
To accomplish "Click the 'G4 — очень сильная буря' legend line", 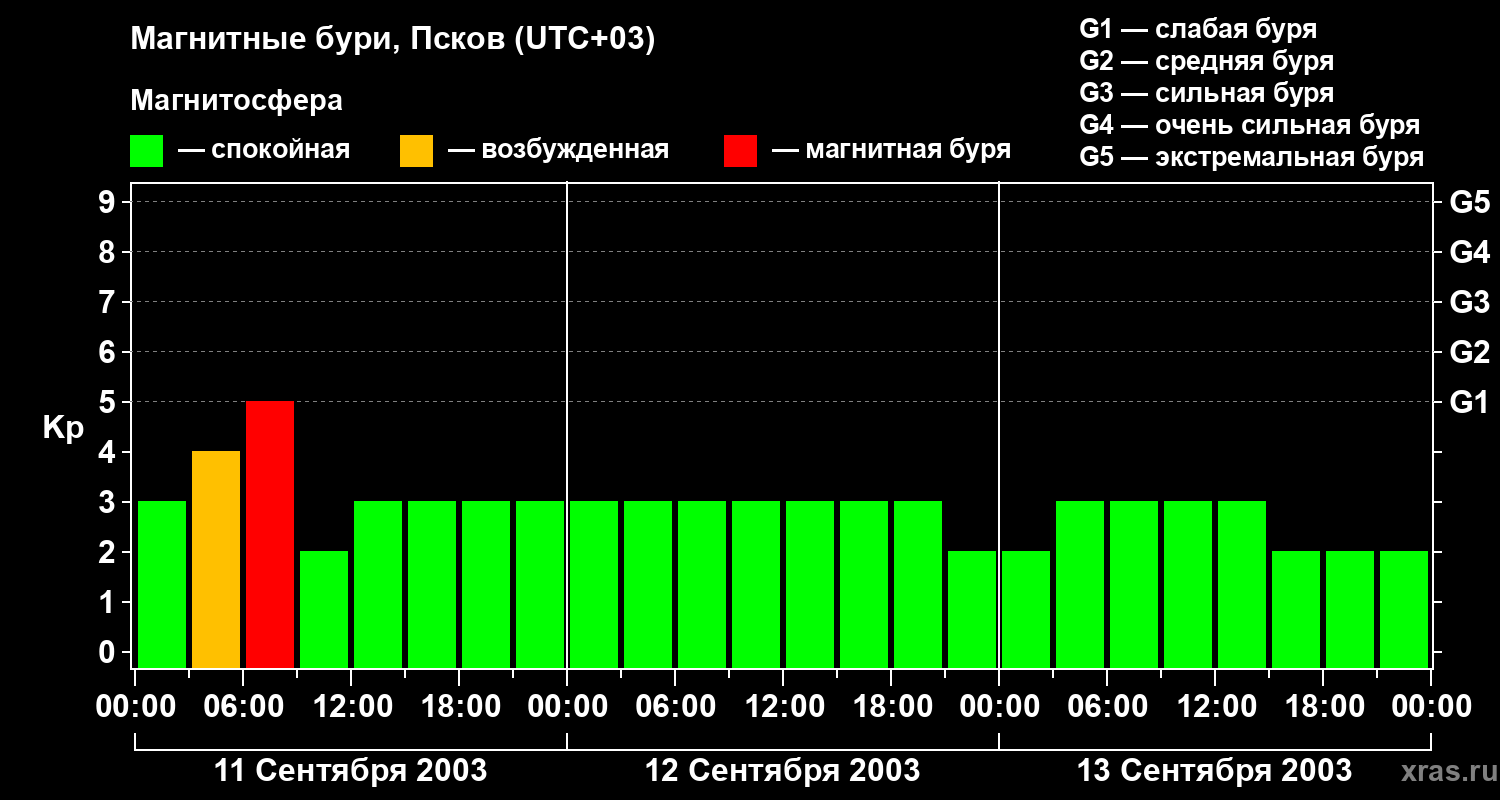I will 1250,125.
